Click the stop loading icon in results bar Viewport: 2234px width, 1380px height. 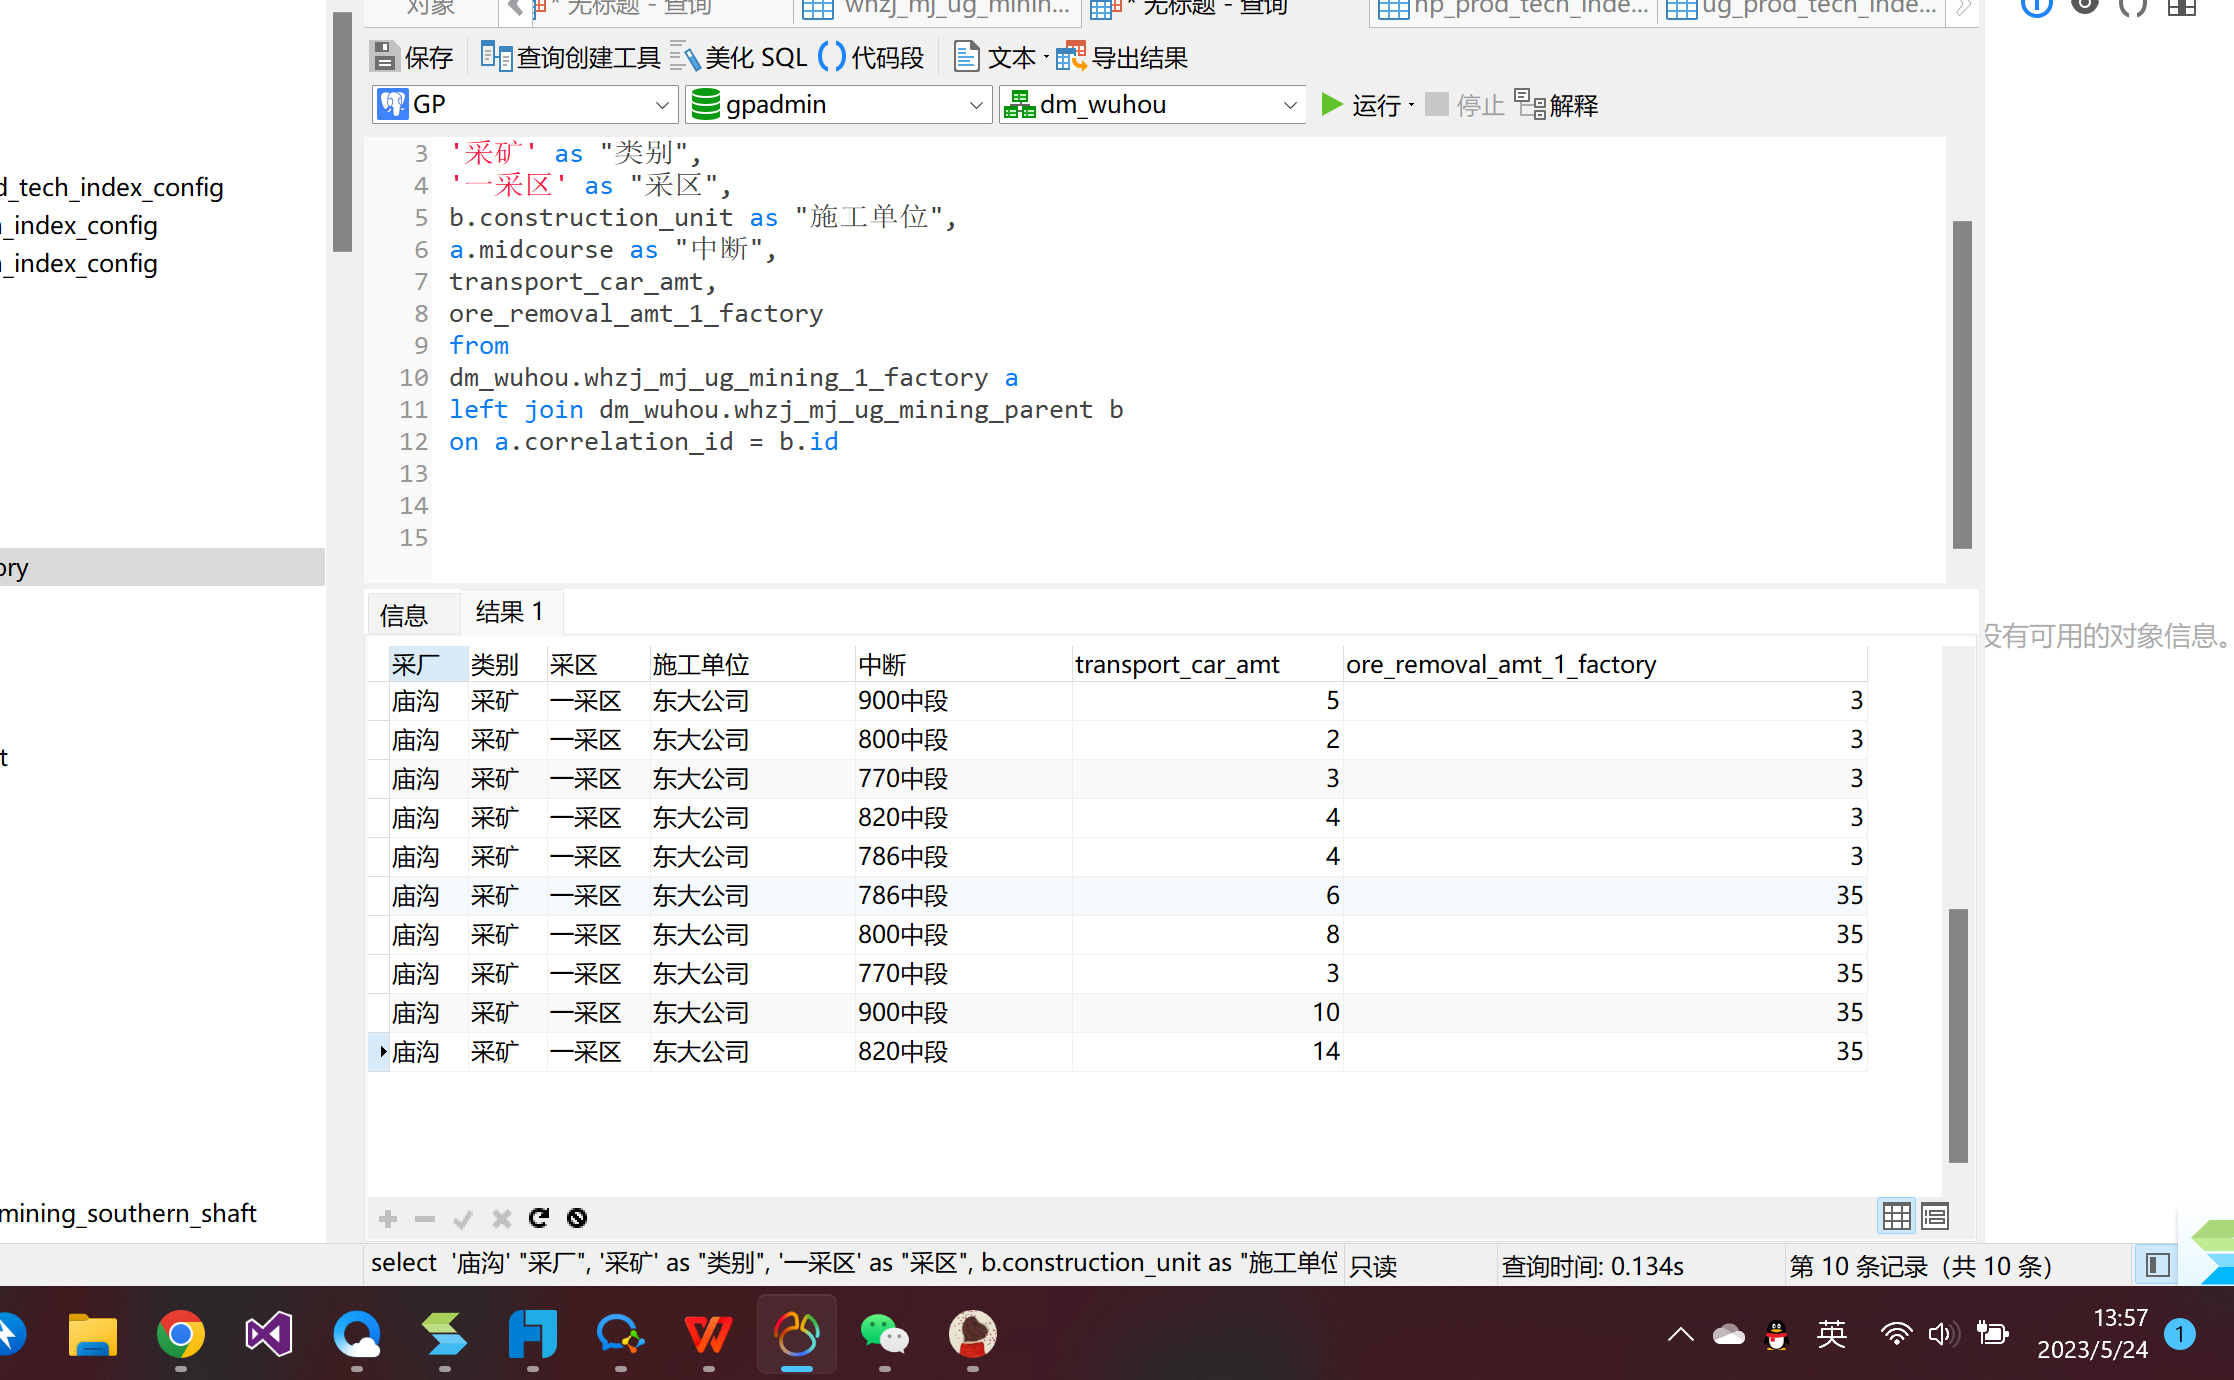[577, 1218]
